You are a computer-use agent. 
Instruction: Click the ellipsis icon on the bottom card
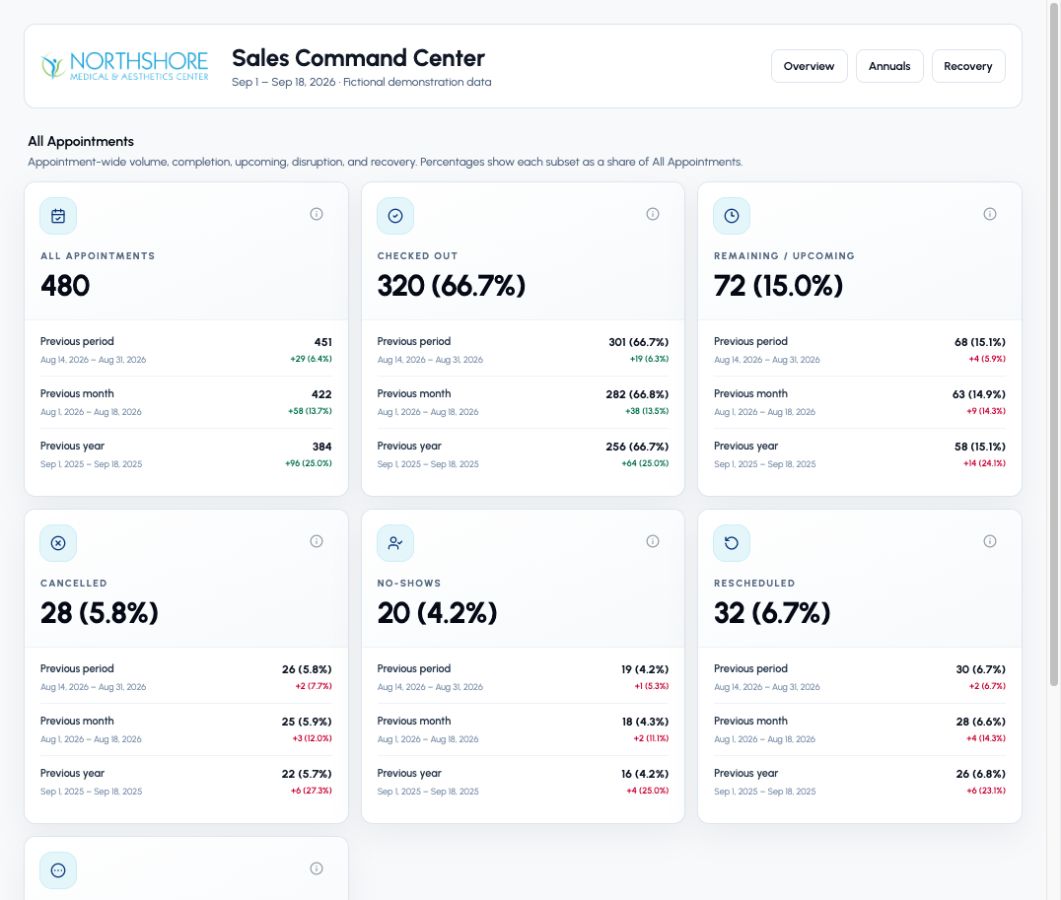click(58, 870)
